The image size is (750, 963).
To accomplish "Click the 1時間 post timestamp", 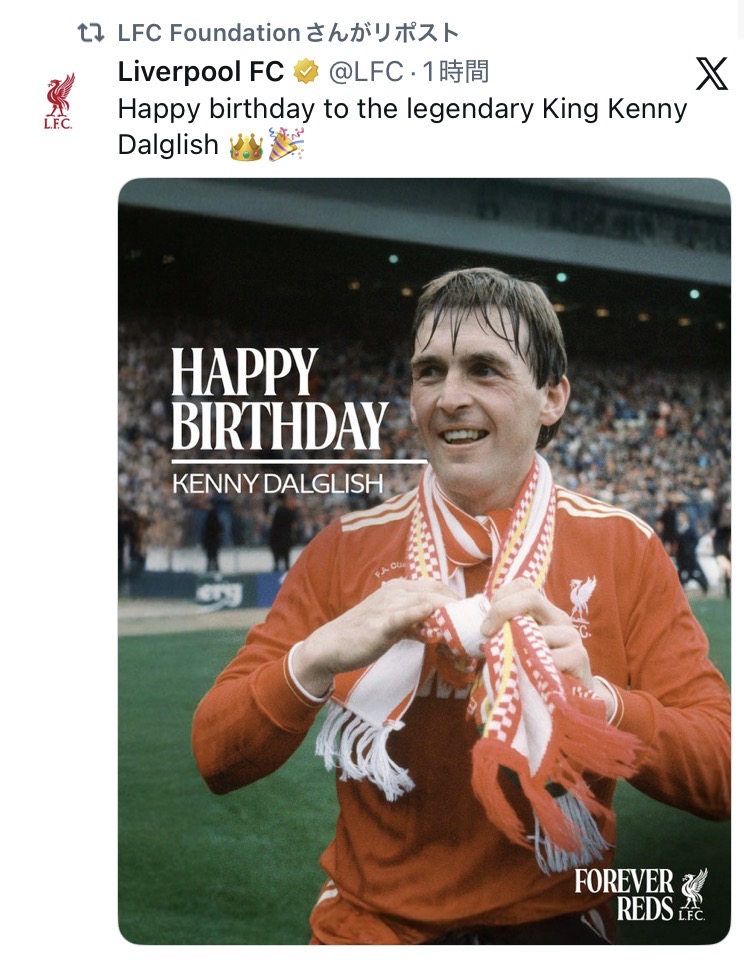I will pyautogui.click(x=455, y=72).
